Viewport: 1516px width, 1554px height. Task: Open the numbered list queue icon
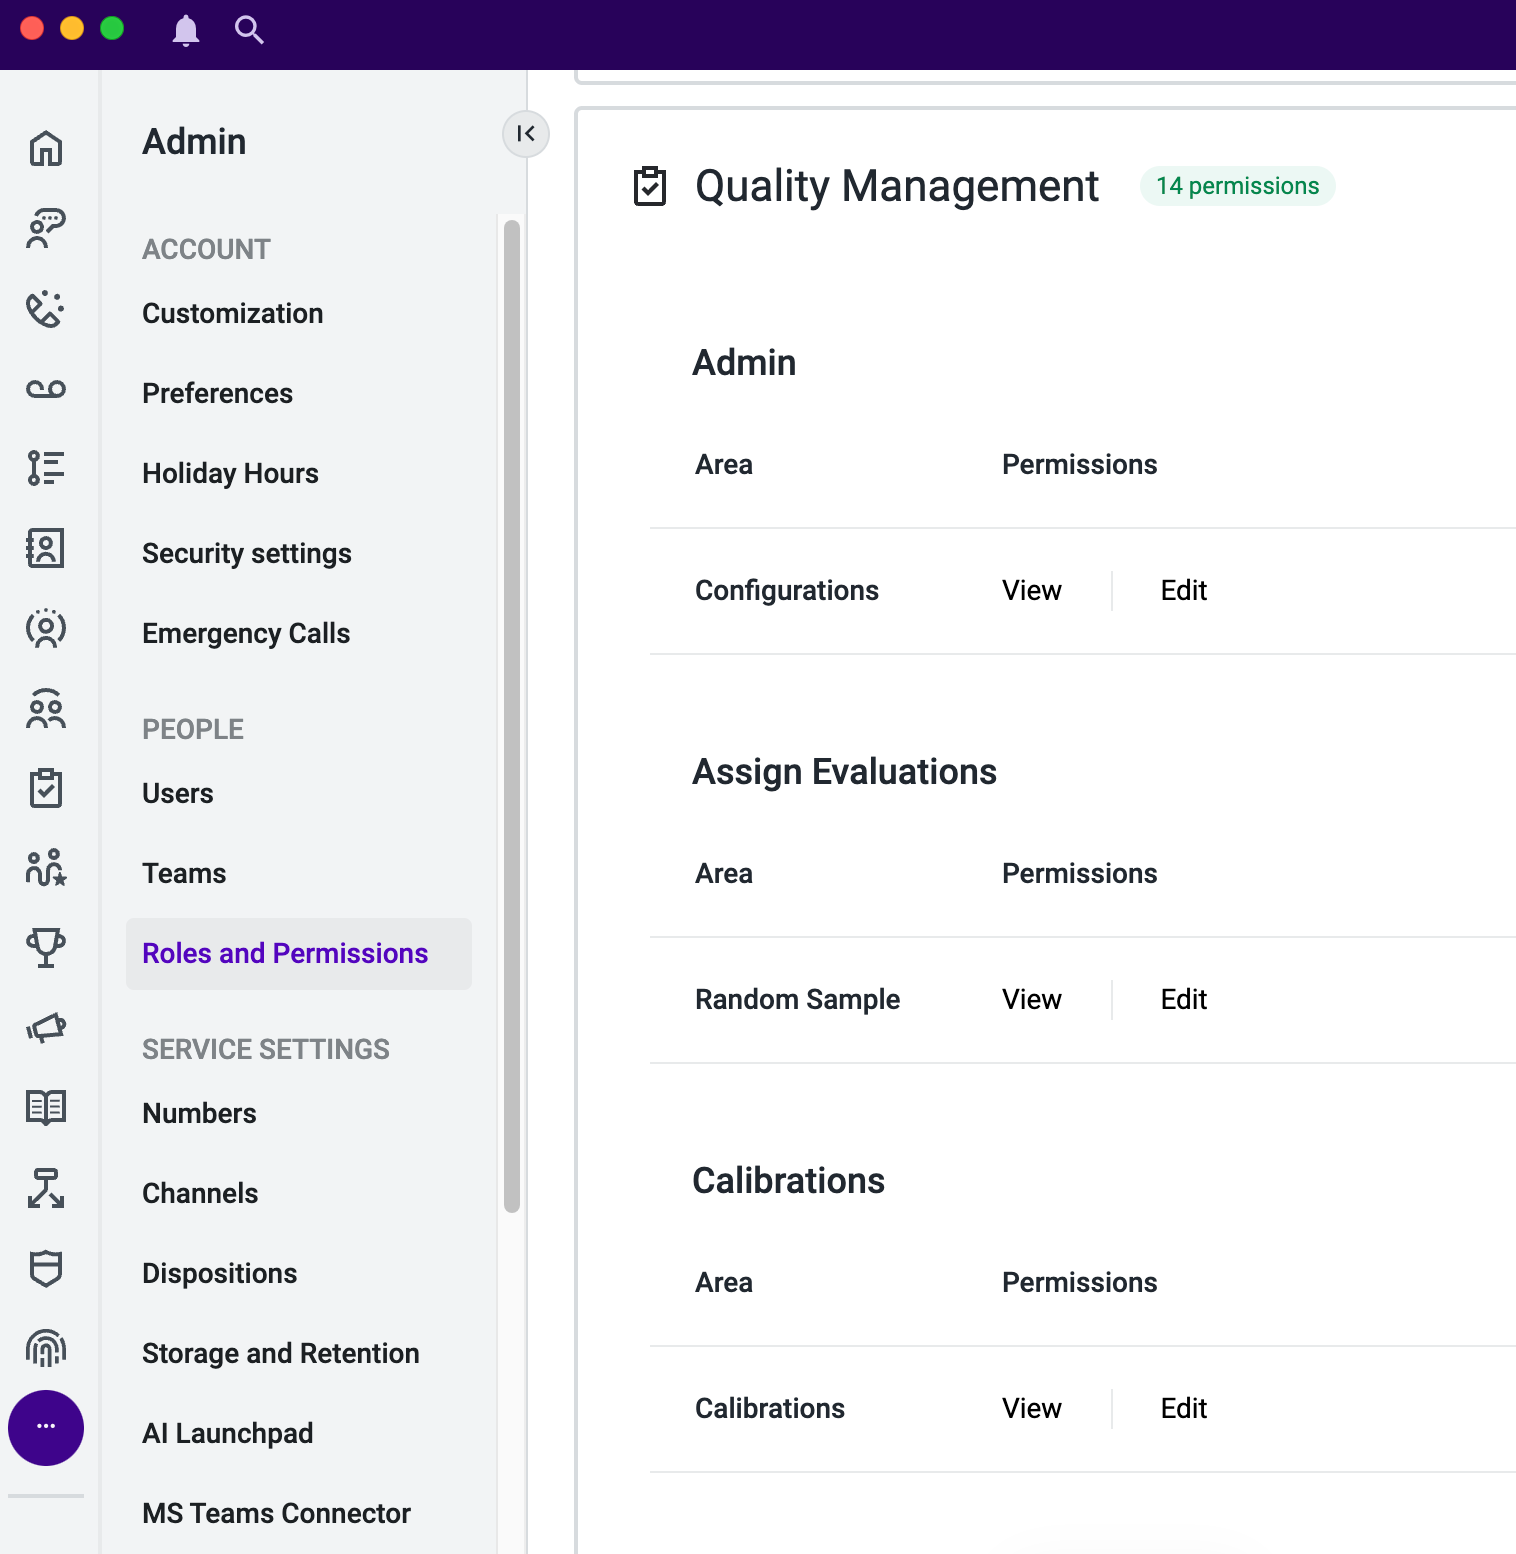[46, 468]
